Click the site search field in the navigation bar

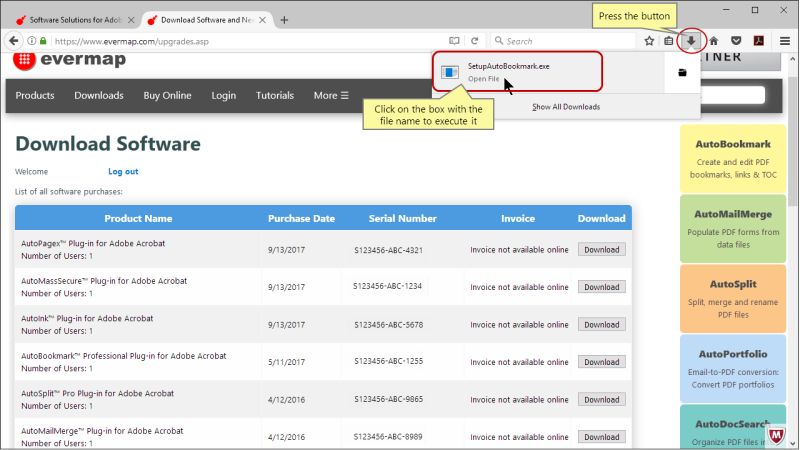tap(732, 95)
